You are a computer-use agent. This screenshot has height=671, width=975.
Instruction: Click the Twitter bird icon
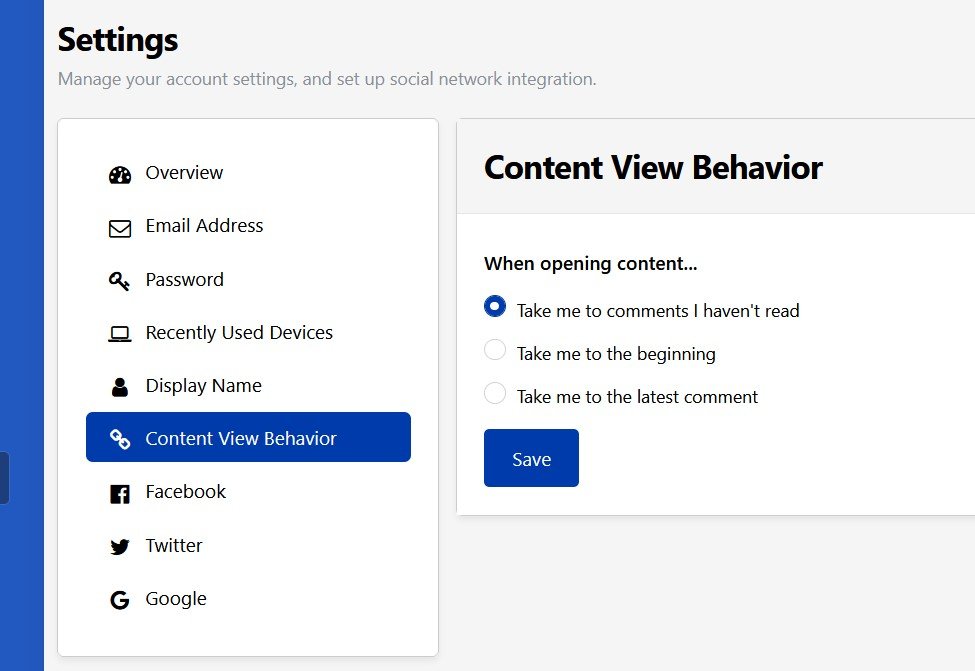120,547
